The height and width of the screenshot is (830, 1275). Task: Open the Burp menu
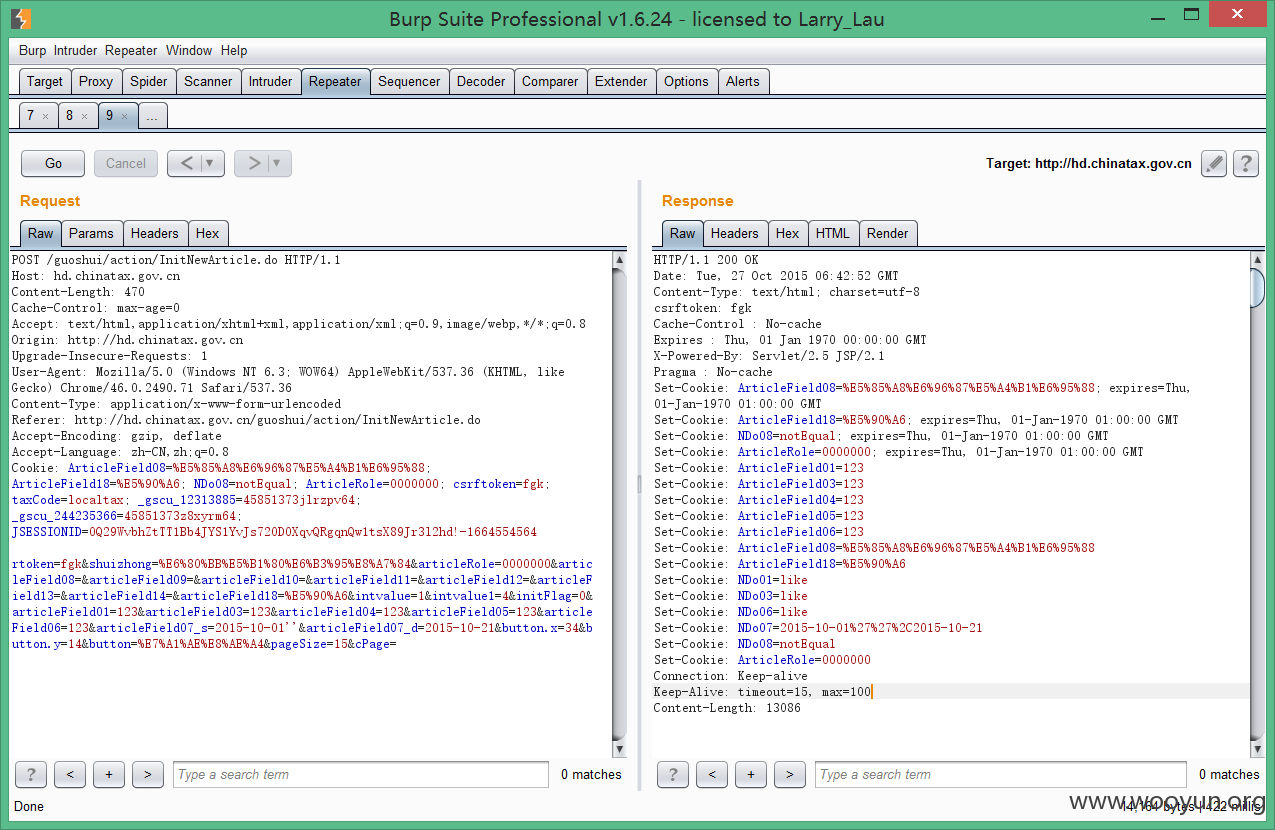[33, 50]
